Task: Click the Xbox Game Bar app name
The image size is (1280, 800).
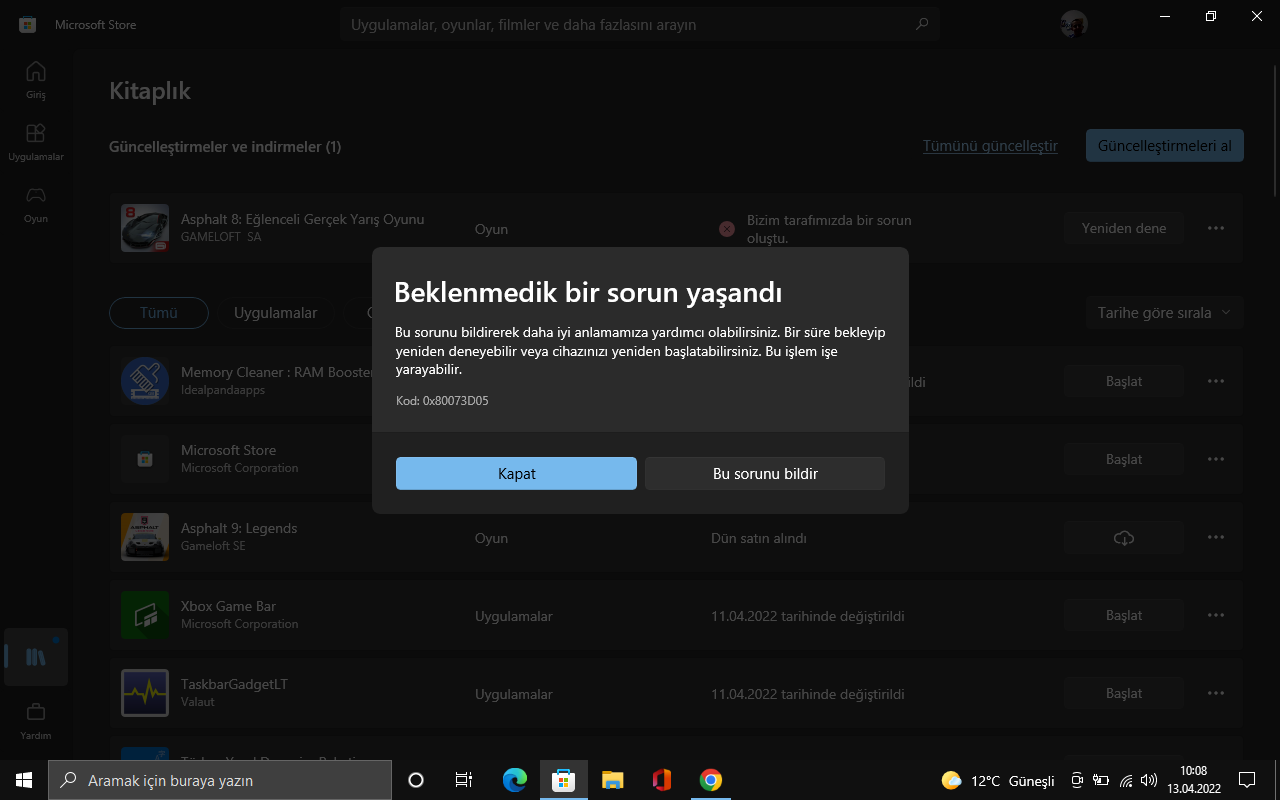Action: point(228,606)
